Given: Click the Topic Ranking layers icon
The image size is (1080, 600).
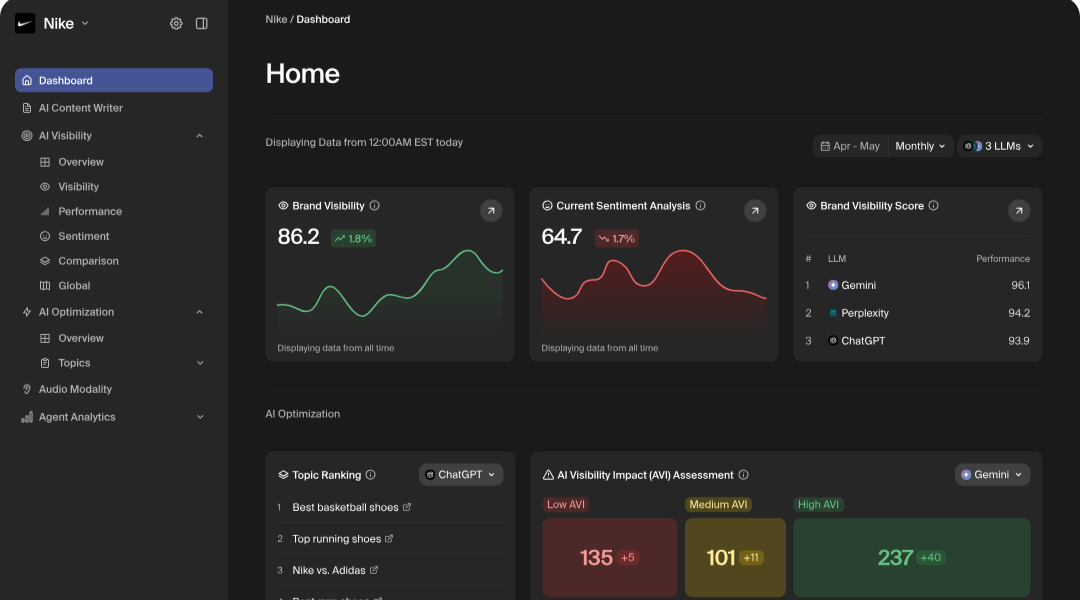Looking at the screenshot, I should (283, 475).
